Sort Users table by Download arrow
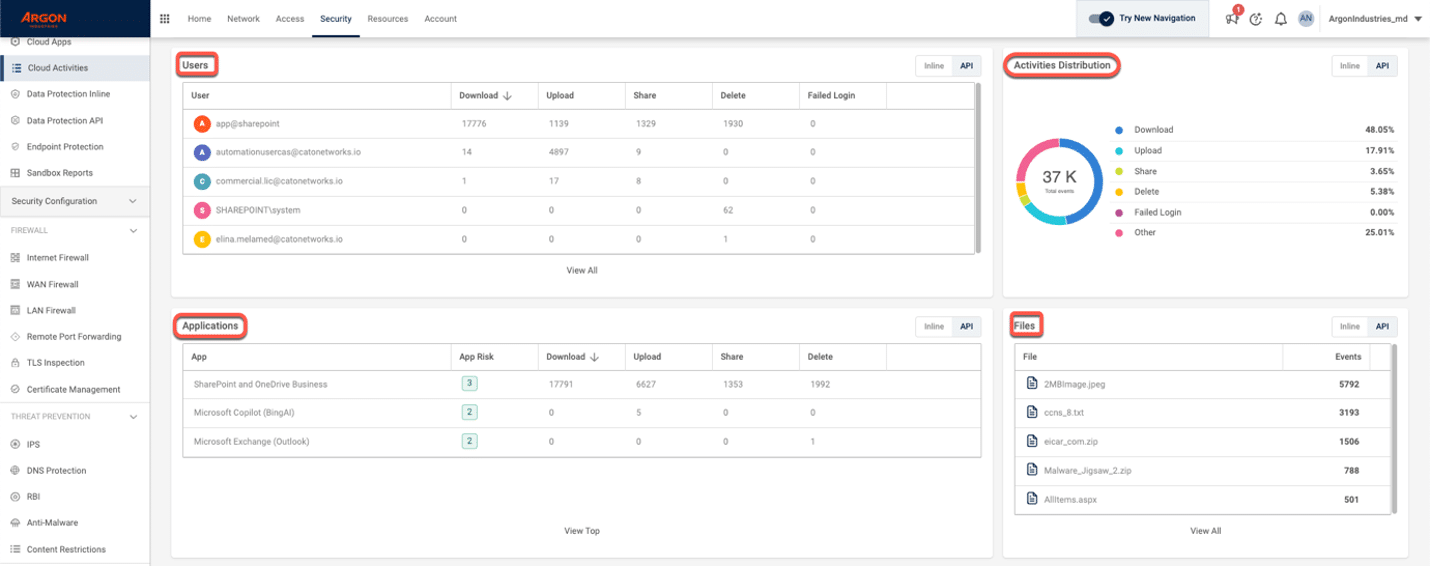This screenshot has width=1430, height=571. pos(507,96)
